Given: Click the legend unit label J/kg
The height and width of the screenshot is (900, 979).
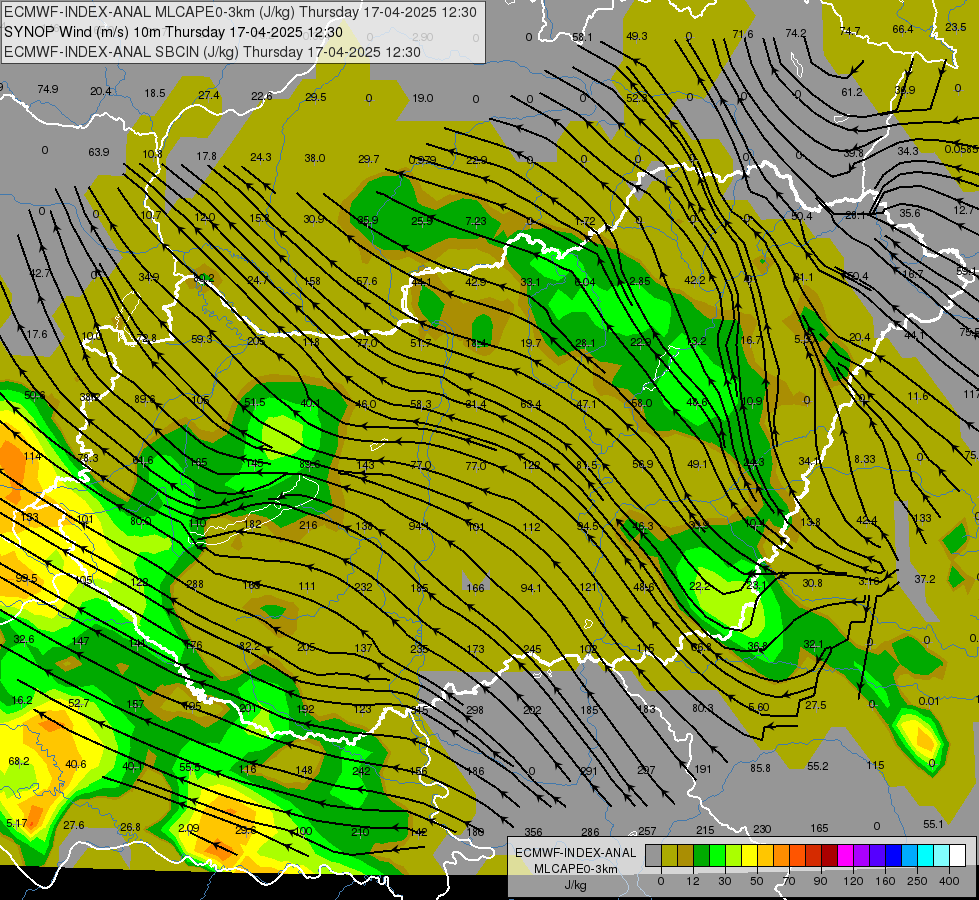Looking at the screenshot, I should click(575, 885).
